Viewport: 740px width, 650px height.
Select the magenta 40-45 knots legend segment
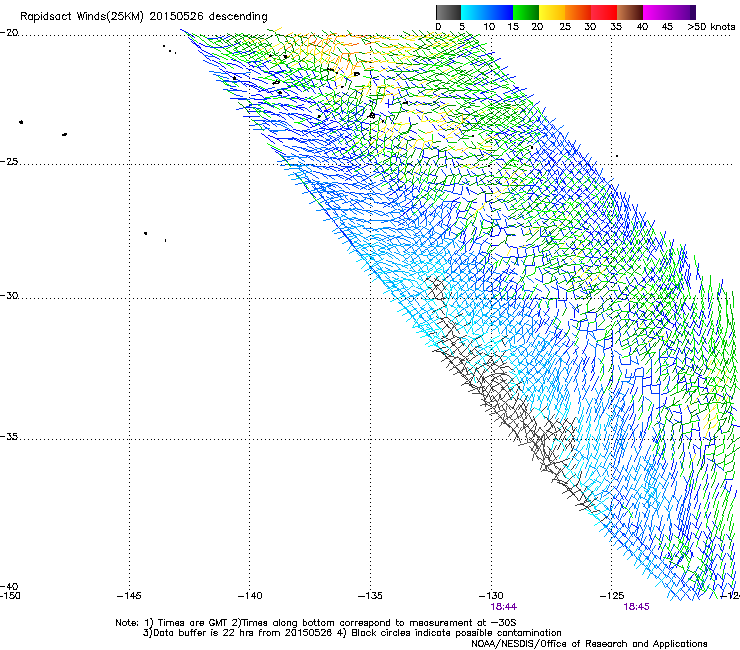(656, 12)
